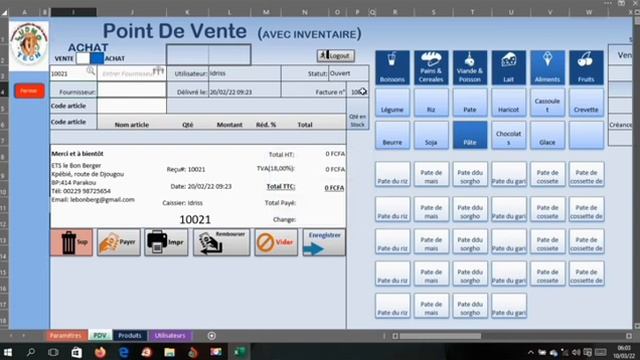Viewport: 640px width, 360px height.
Task: Choose the Cassoulet subcategory
Action: tap(547, 102)
